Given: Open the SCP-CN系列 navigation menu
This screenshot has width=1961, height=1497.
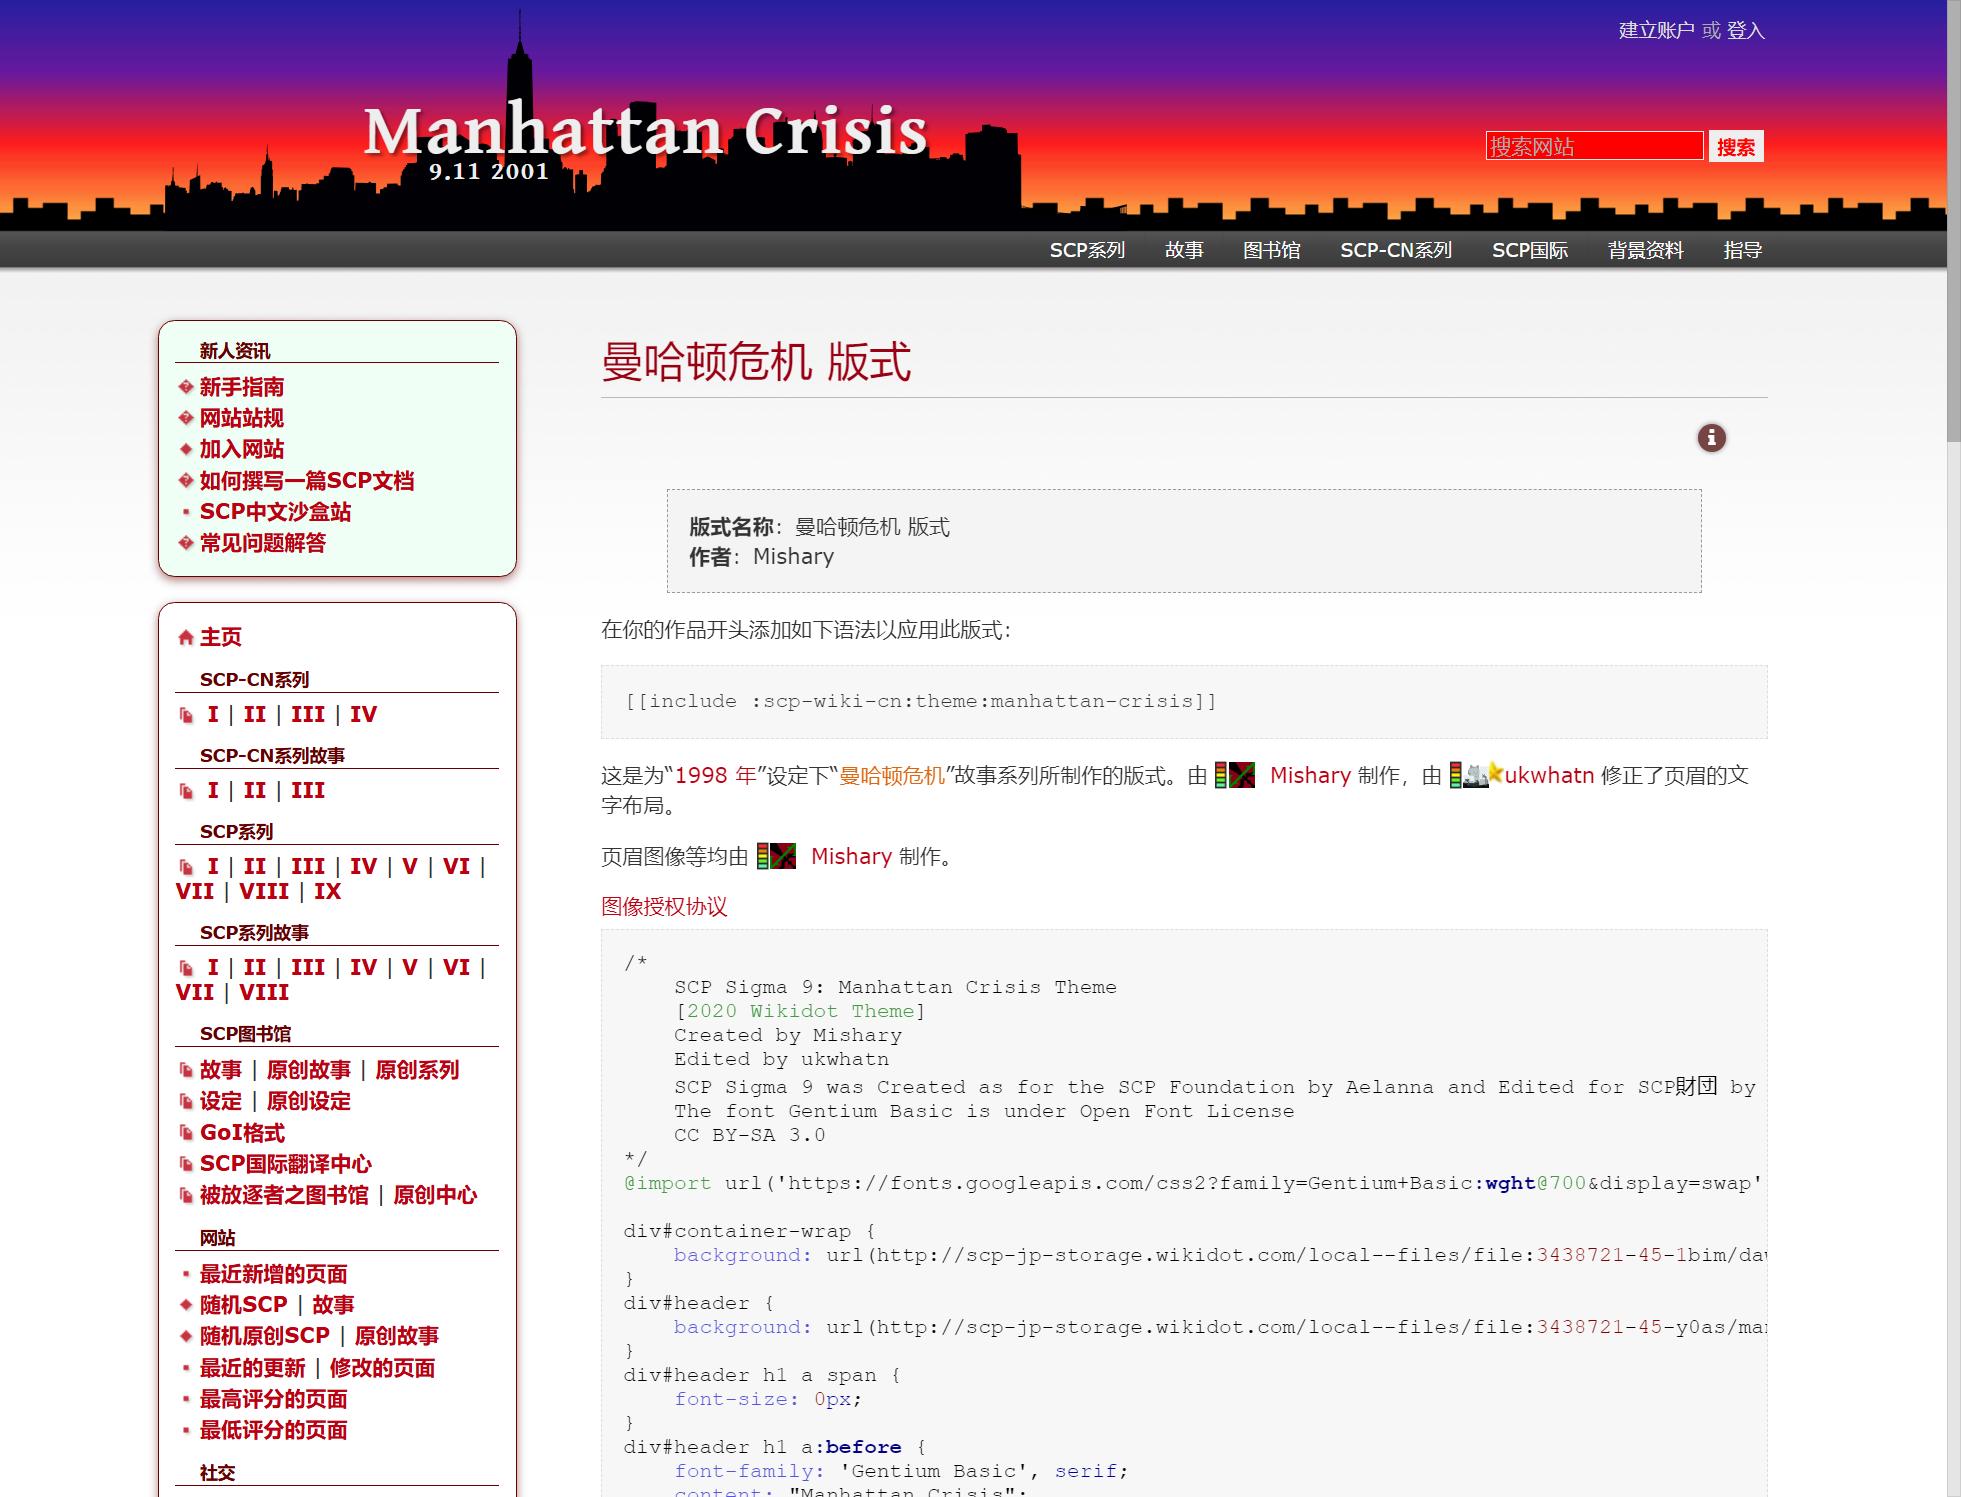Looking at the screenshot, I should tap(1395, 250).
